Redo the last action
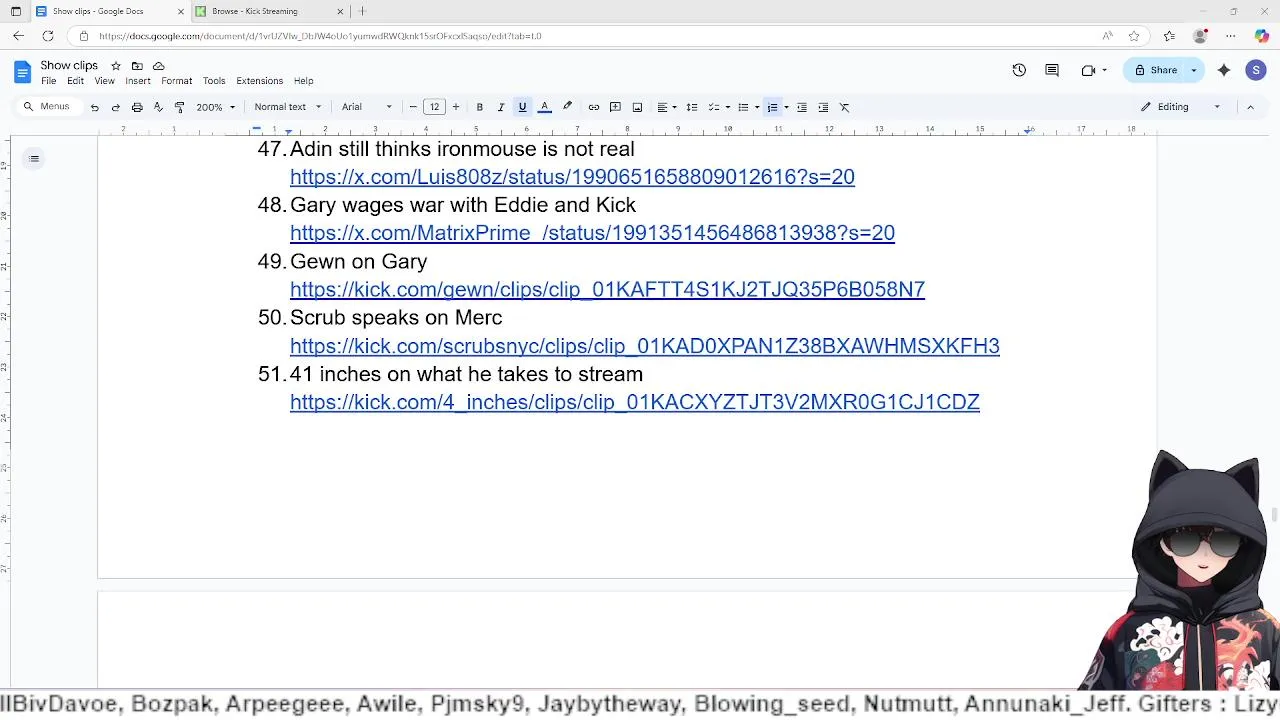This screenshot has width=1280, height=720. [115, 107]
